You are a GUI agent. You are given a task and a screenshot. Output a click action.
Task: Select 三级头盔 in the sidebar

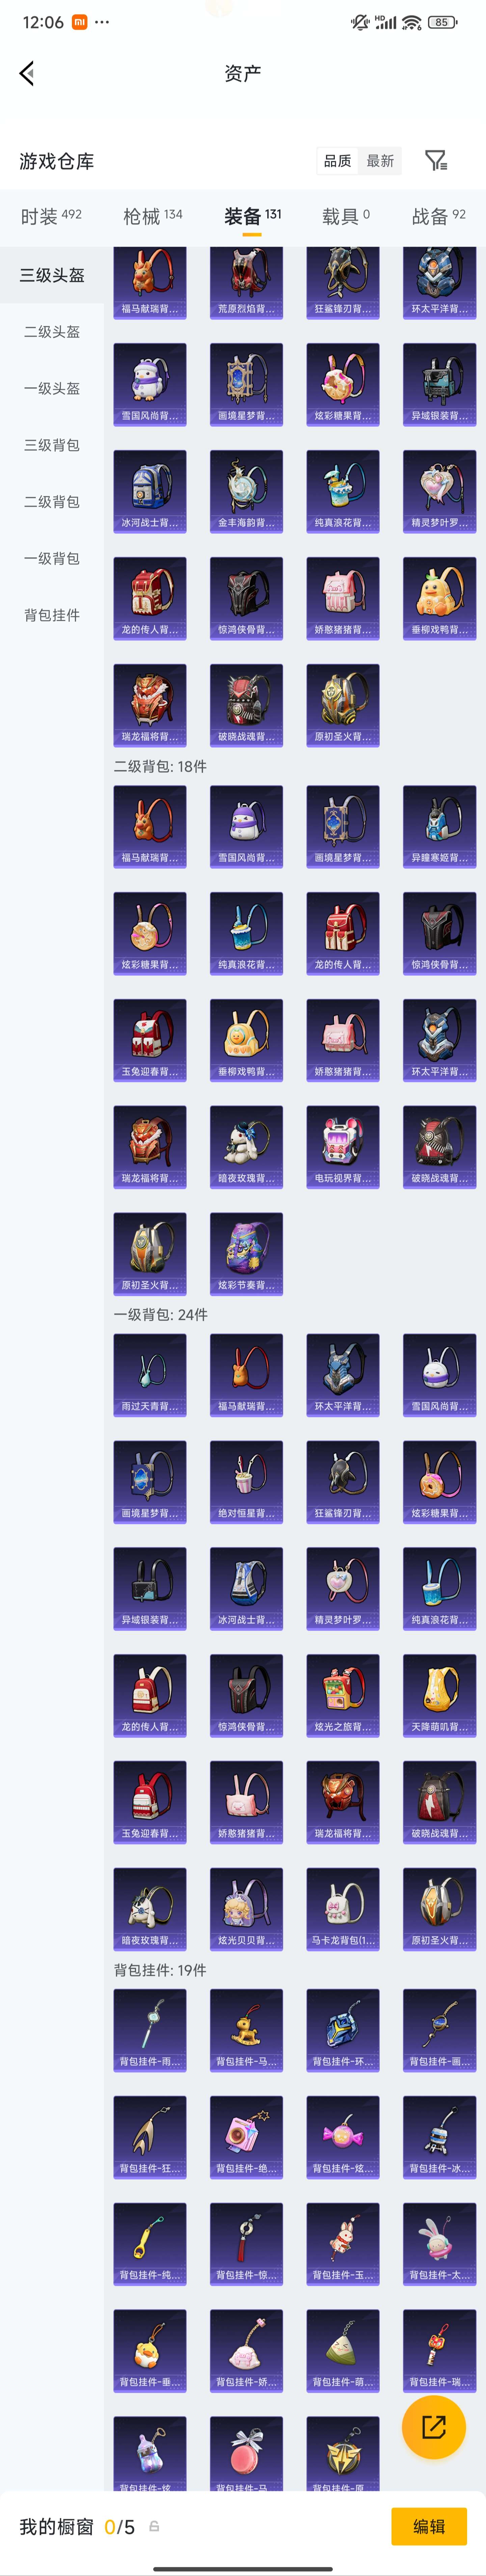tap(52, 275)
